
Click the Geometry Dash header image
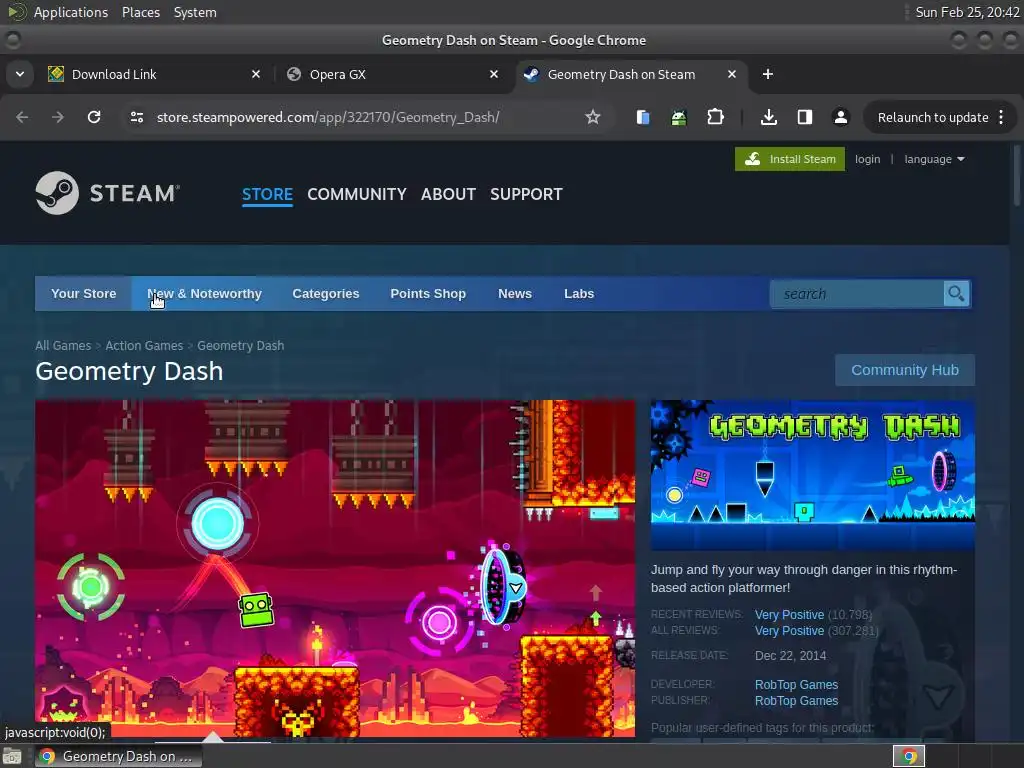pos(812,475)
